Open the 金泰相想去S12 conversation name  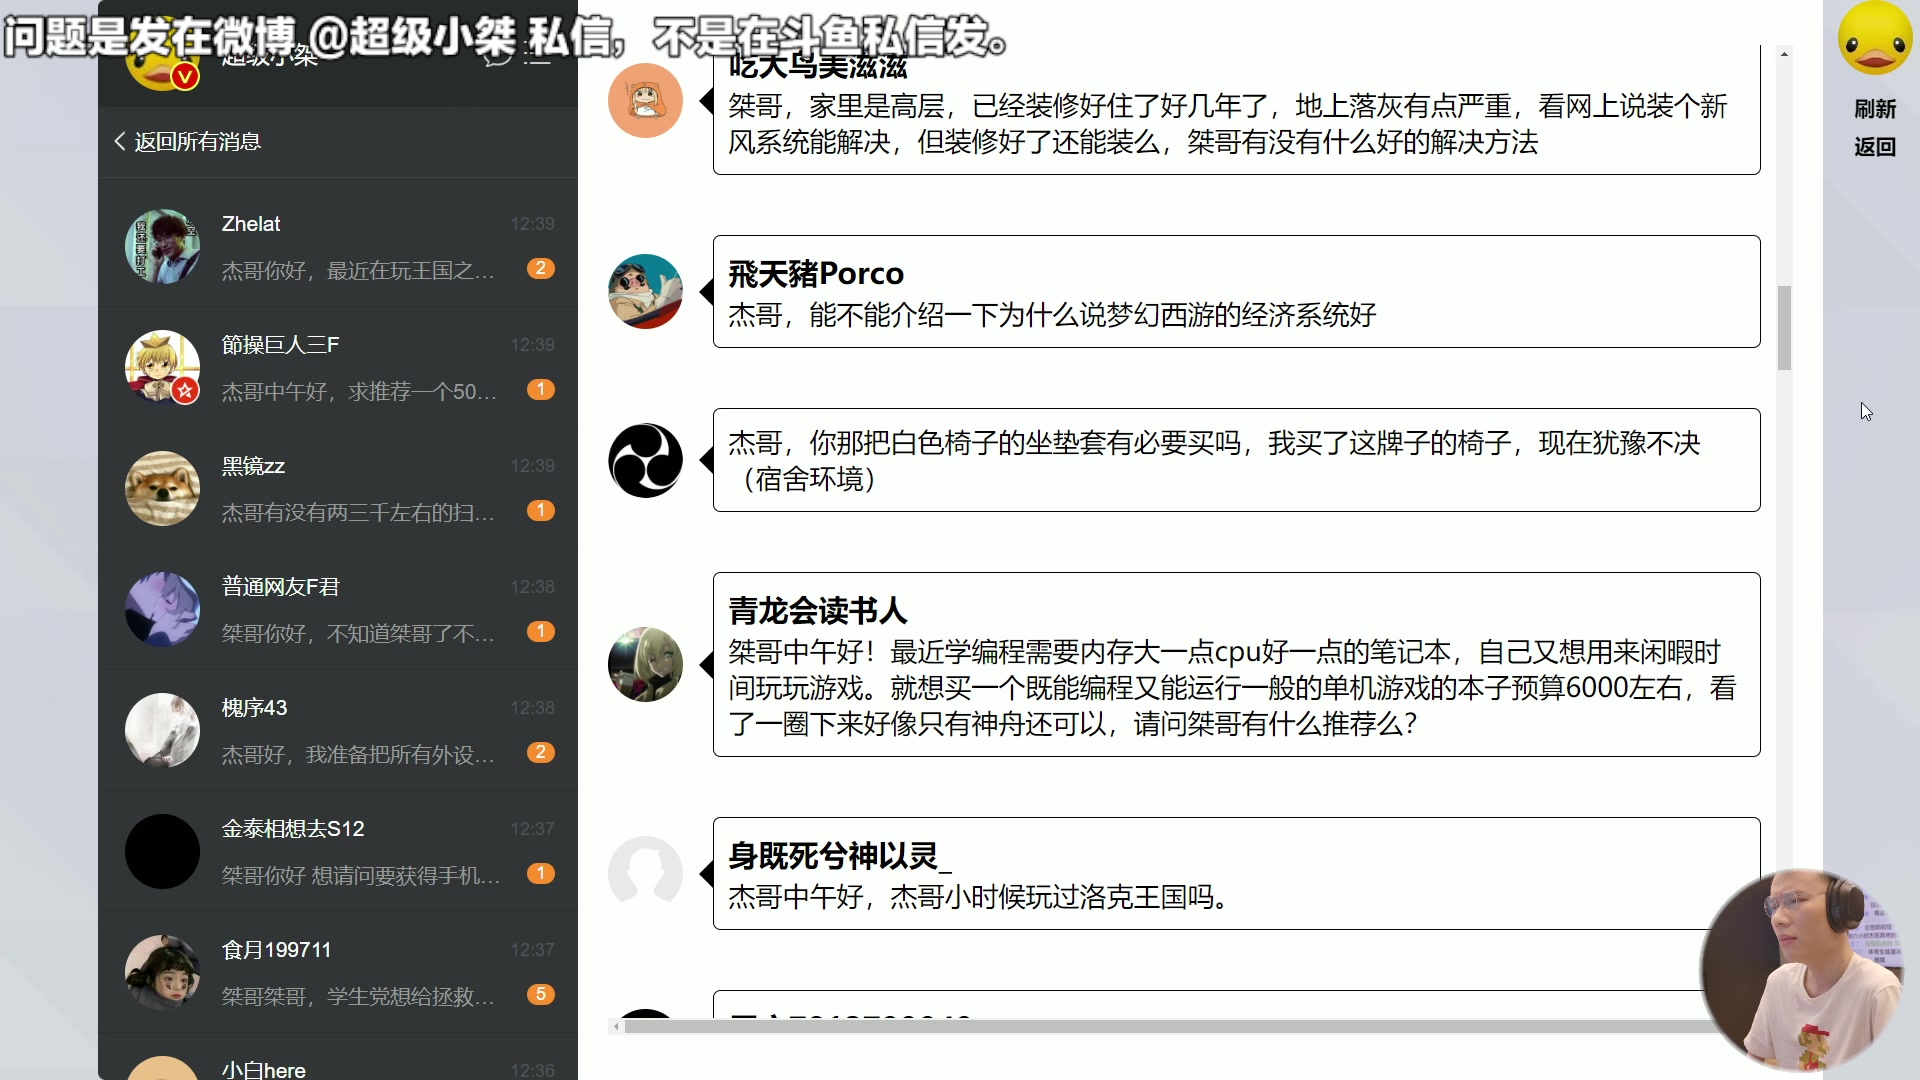point(293,829)
